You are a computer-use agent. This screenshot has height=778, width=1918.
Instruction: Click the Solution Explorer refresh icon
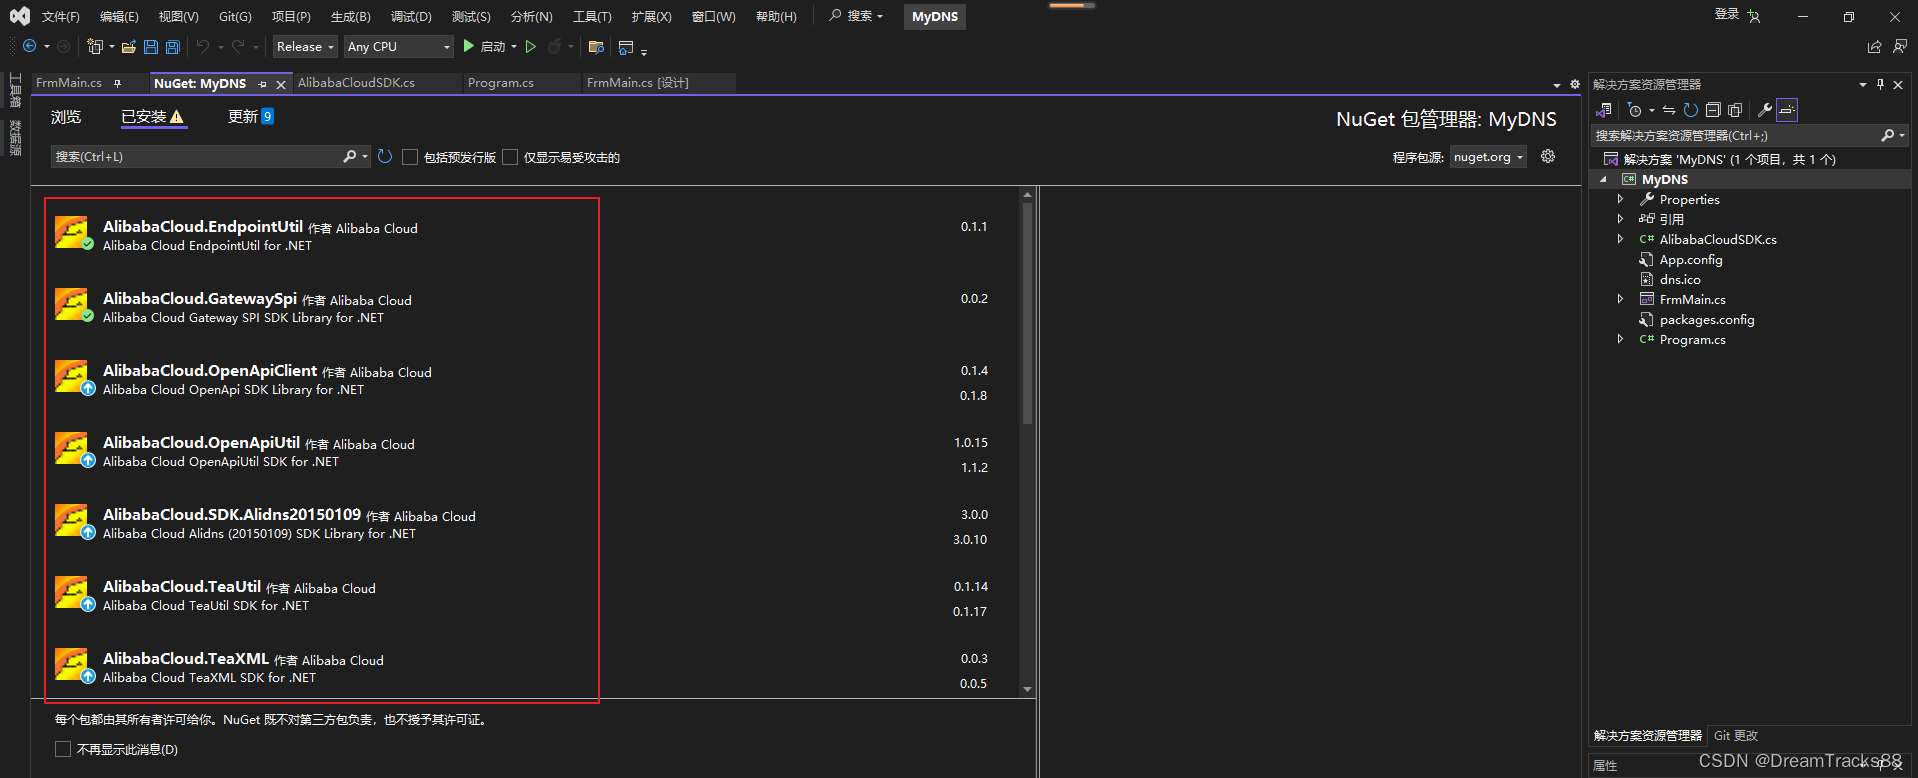(1691, 110)
